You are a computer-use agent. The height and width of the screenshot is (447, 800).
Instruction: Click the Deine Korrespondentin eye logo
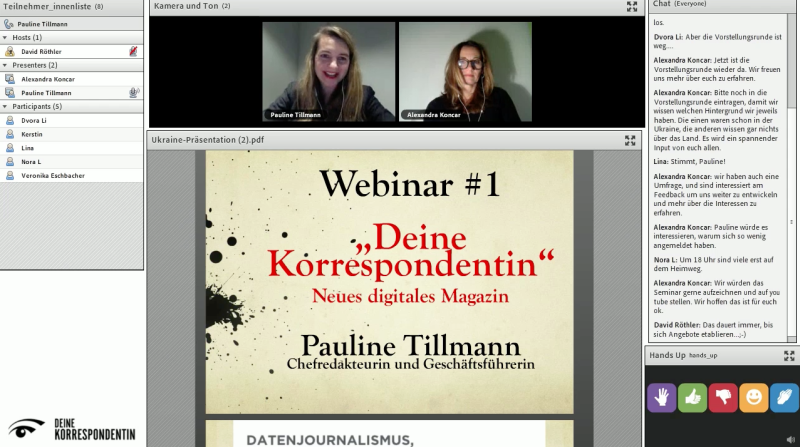point(27,429)
